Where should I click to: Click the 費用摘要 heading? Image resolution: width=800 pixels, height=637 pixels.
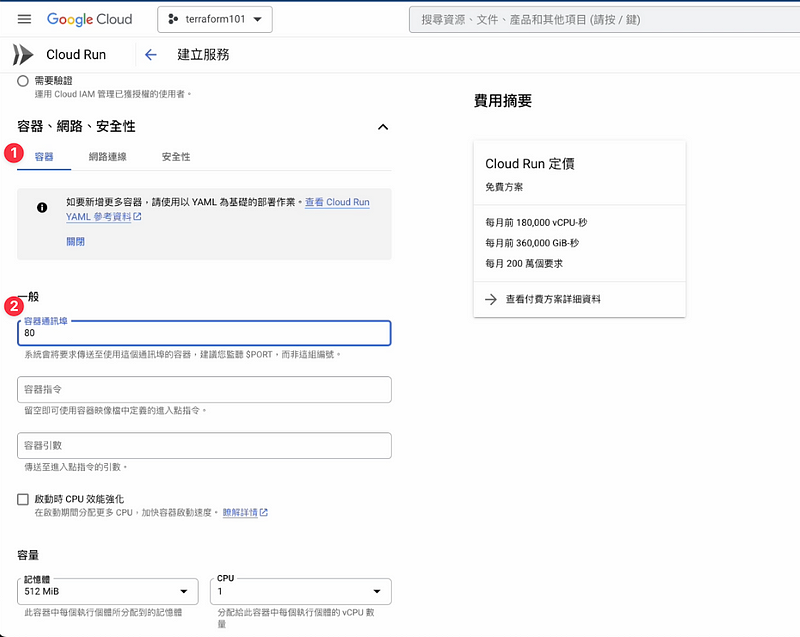point(503,101)
